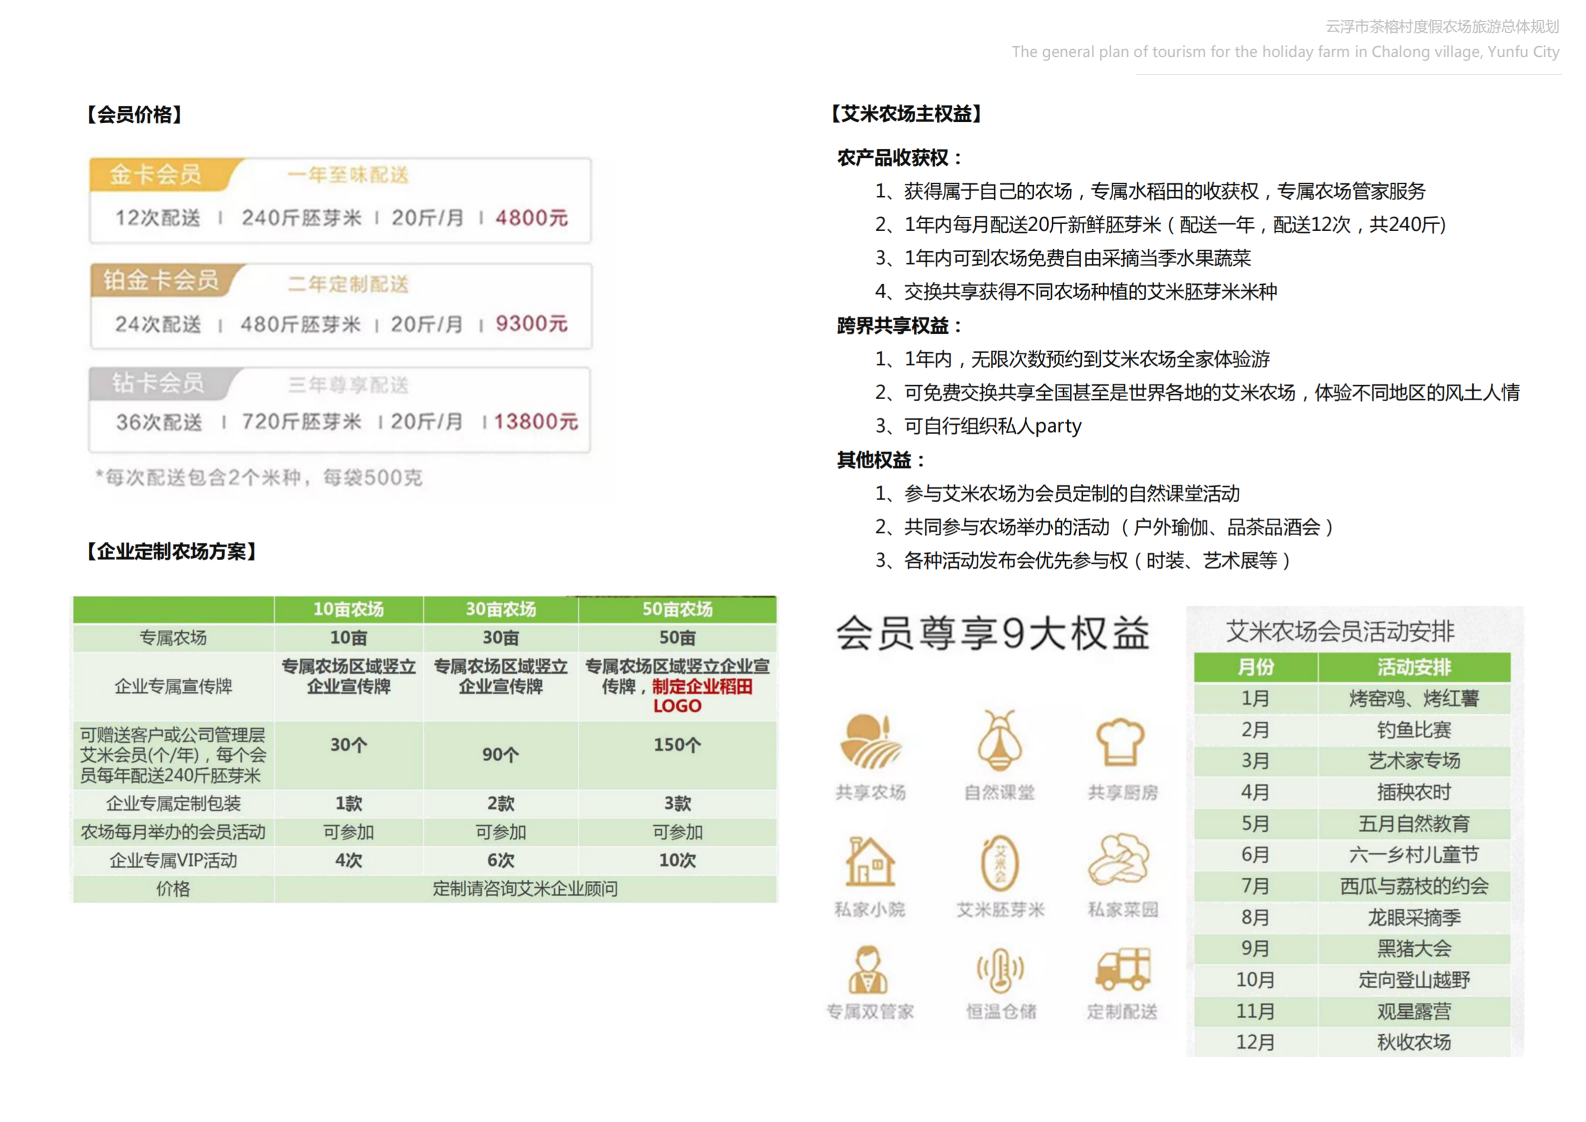Click the 跨界共享权益 subheading
The width and height of the screenshot is (1586, 1122).
click(x=899, y=325)
